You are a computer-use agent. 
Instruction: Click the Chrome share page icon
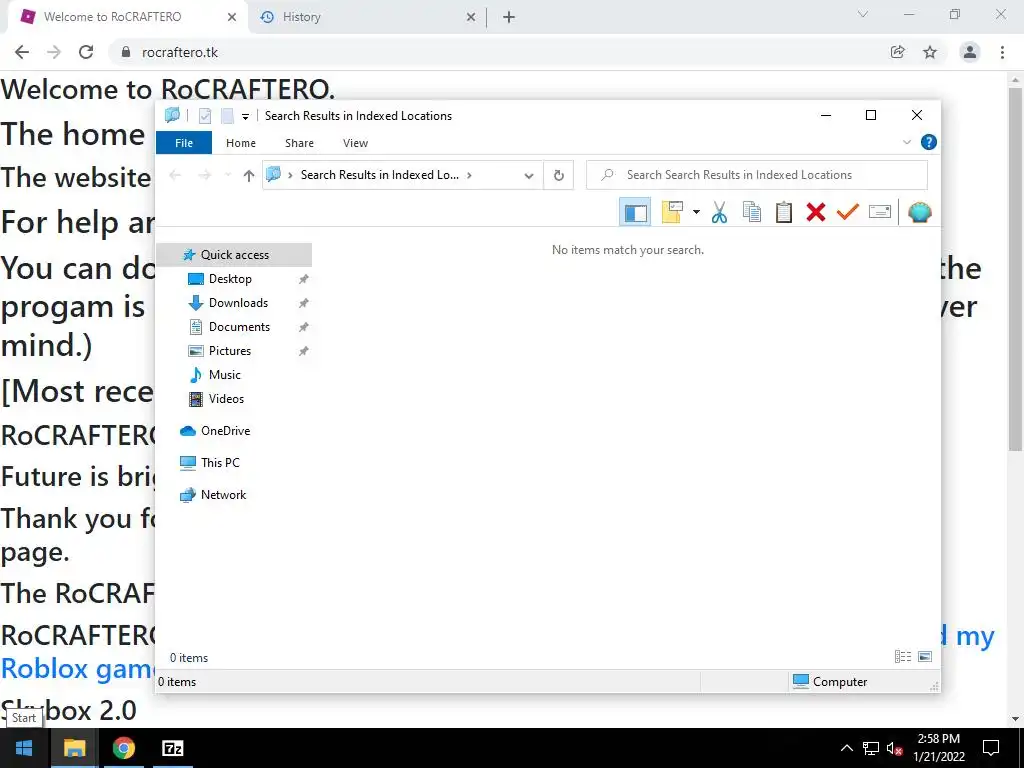898,52
